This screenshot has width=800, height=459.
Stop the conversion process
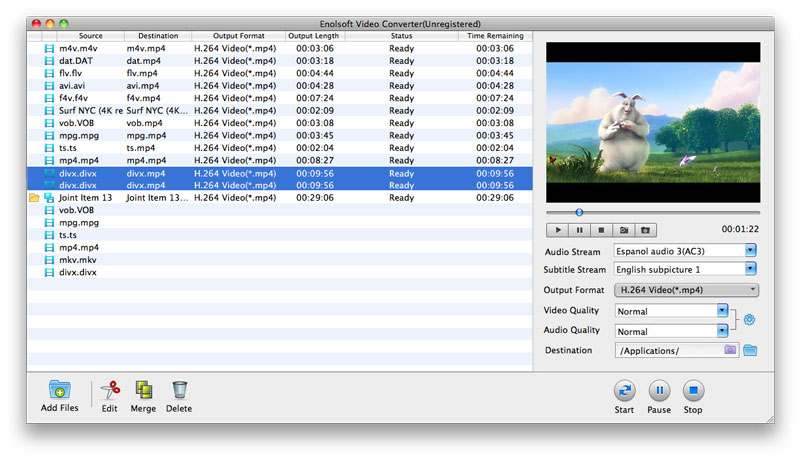(x=693, y=391)
